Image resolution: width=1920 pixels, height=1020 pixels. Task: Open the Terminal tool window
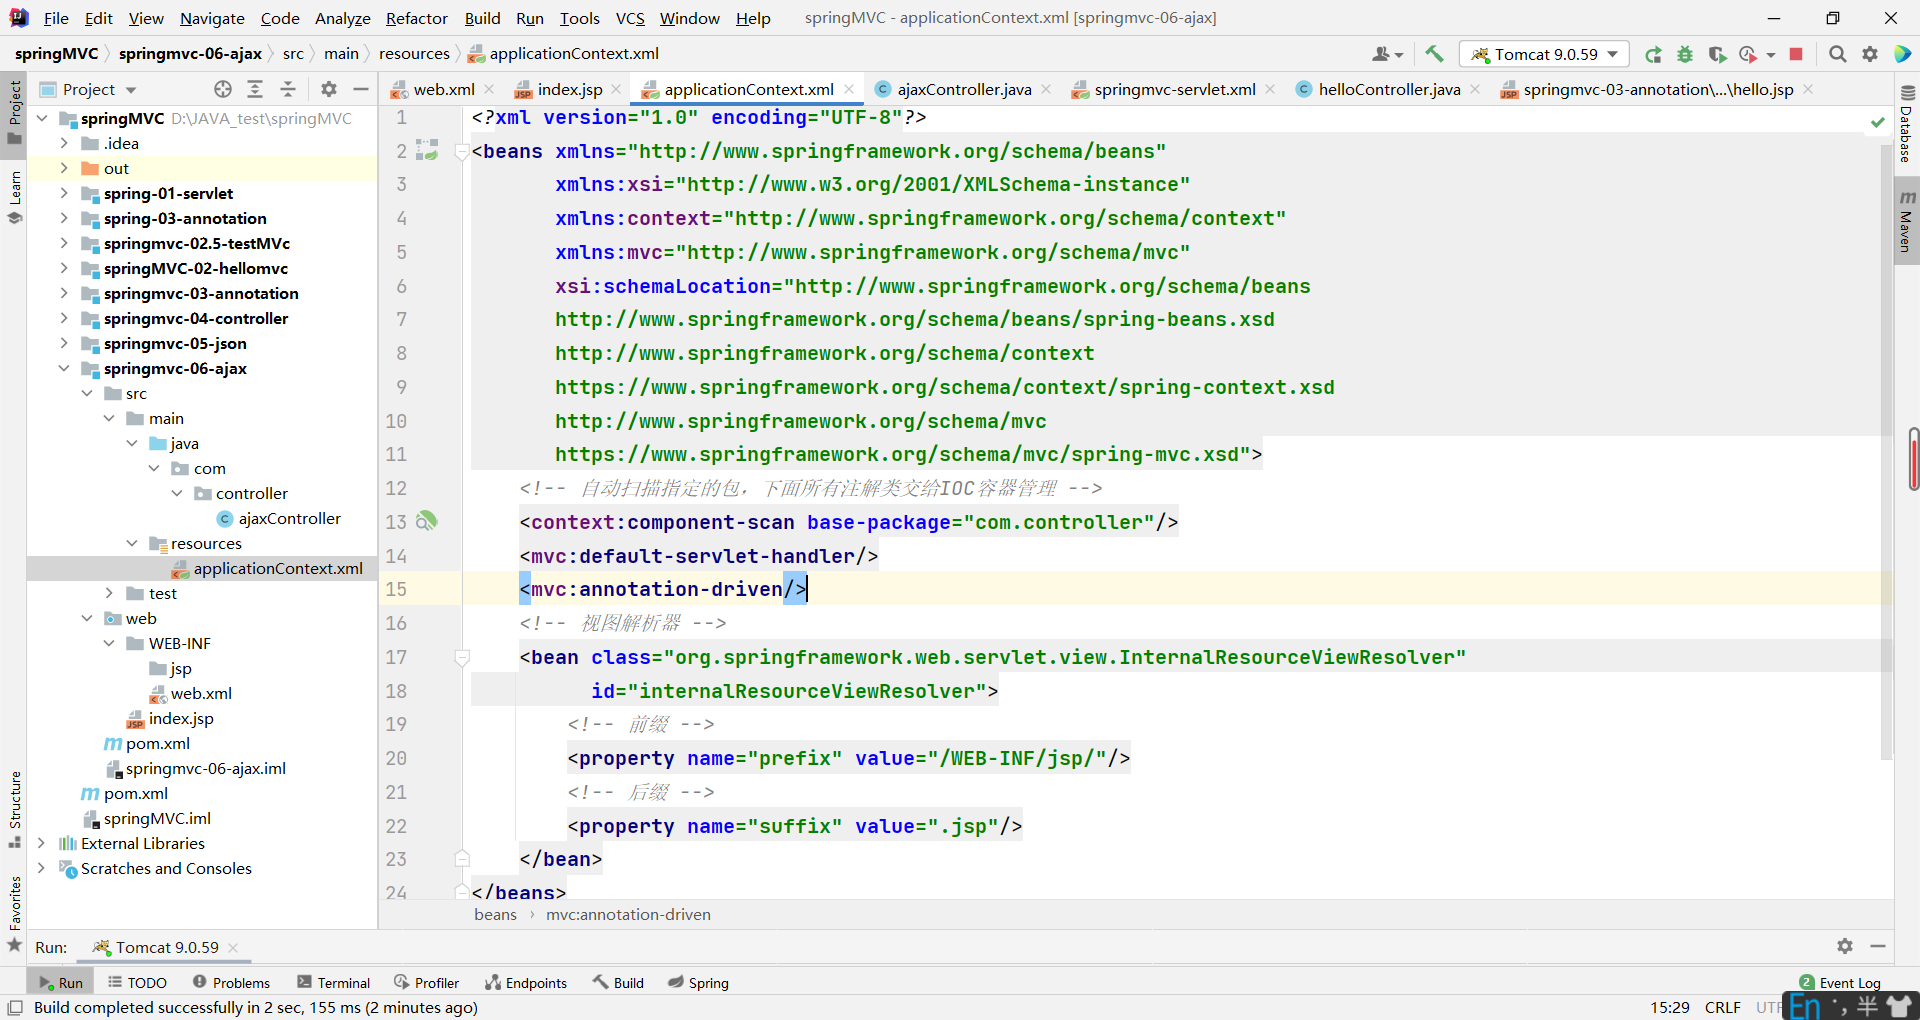(334, 983)
